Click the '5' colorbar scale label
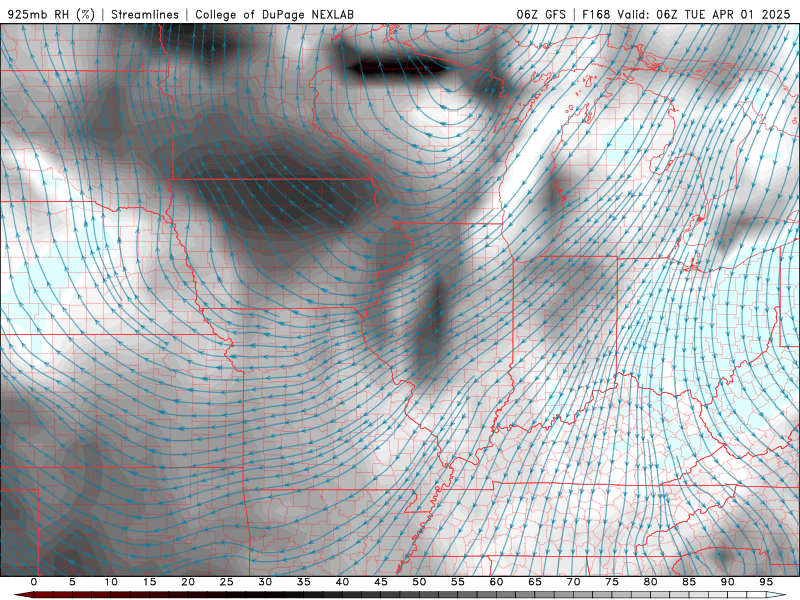This screenshot has width=800, height=600. tap(72, 582)
